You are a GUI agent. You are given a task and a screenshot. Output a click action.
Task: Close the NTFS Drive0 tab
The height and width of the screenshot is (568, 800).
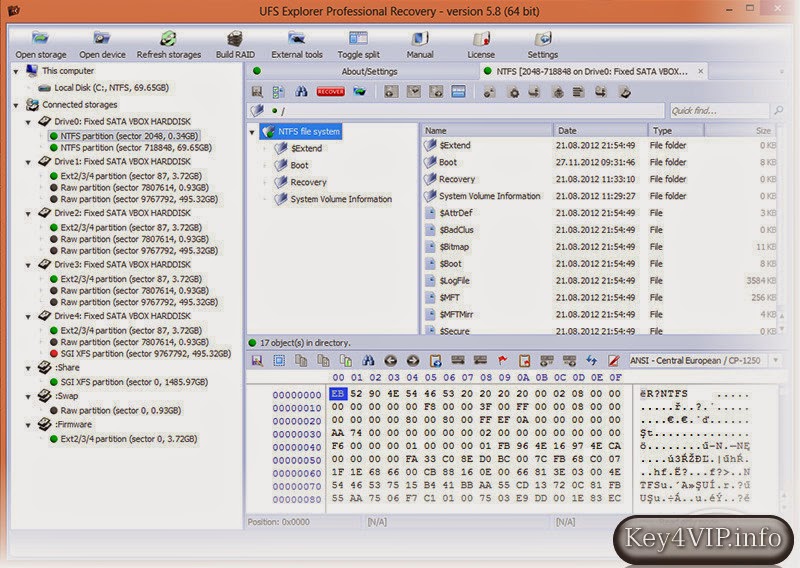701,71
